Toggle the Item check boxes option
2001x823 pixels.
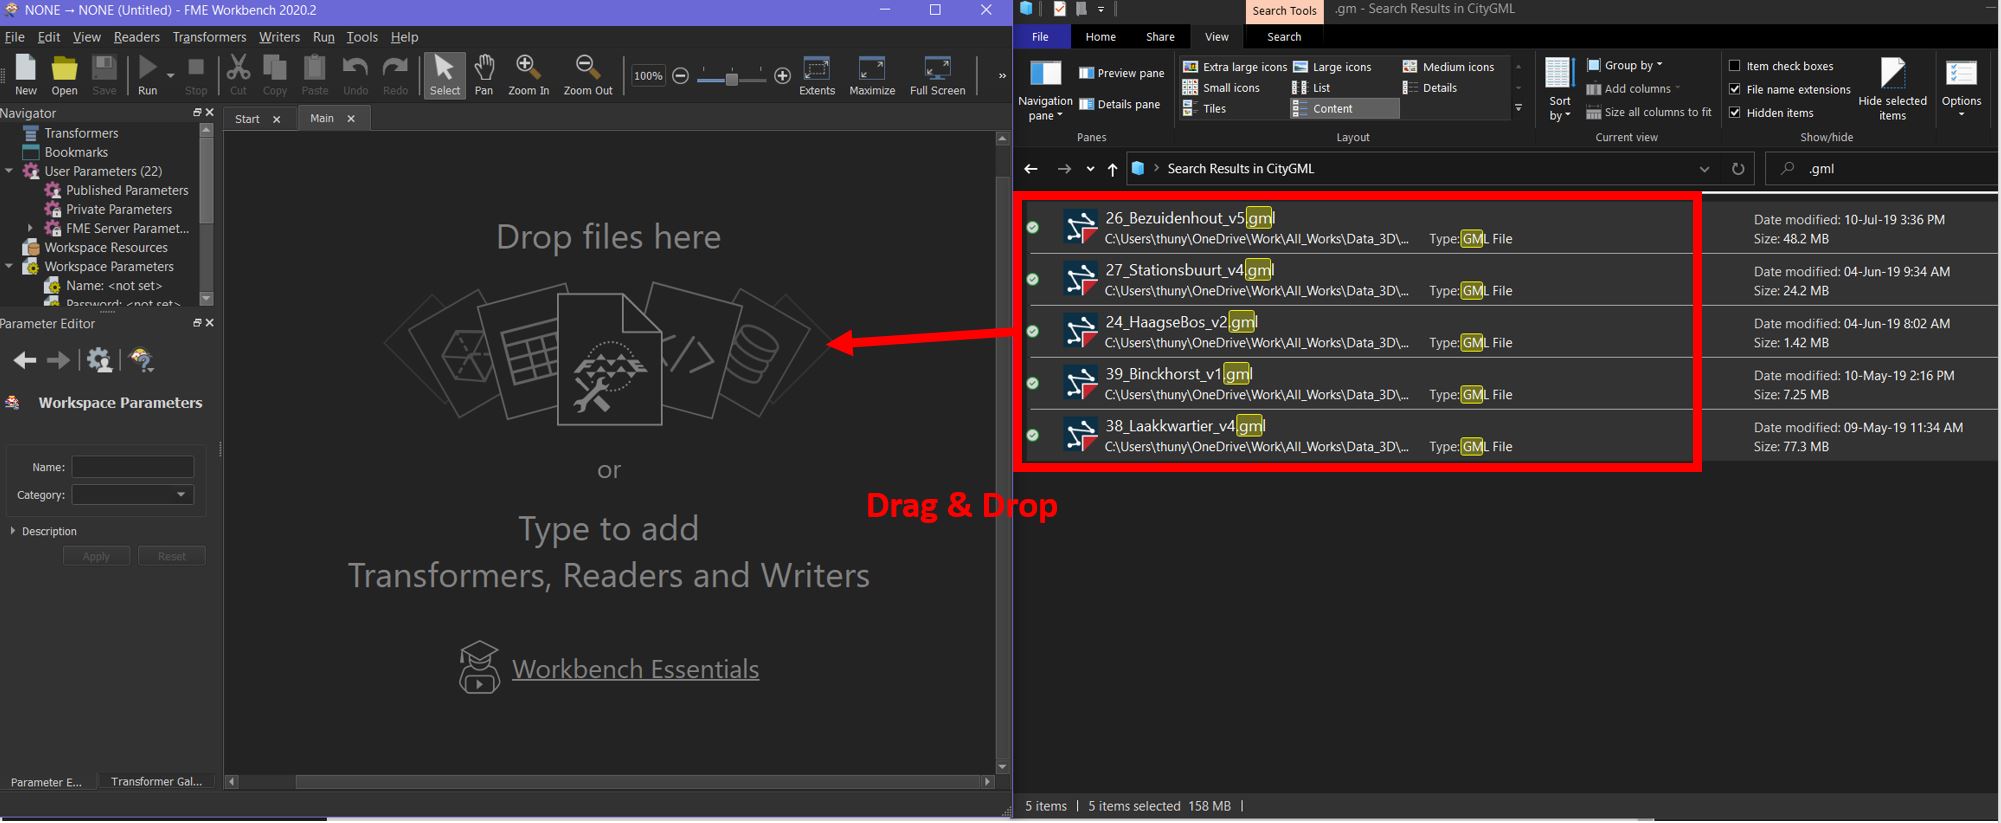(x=1735, y=66)
